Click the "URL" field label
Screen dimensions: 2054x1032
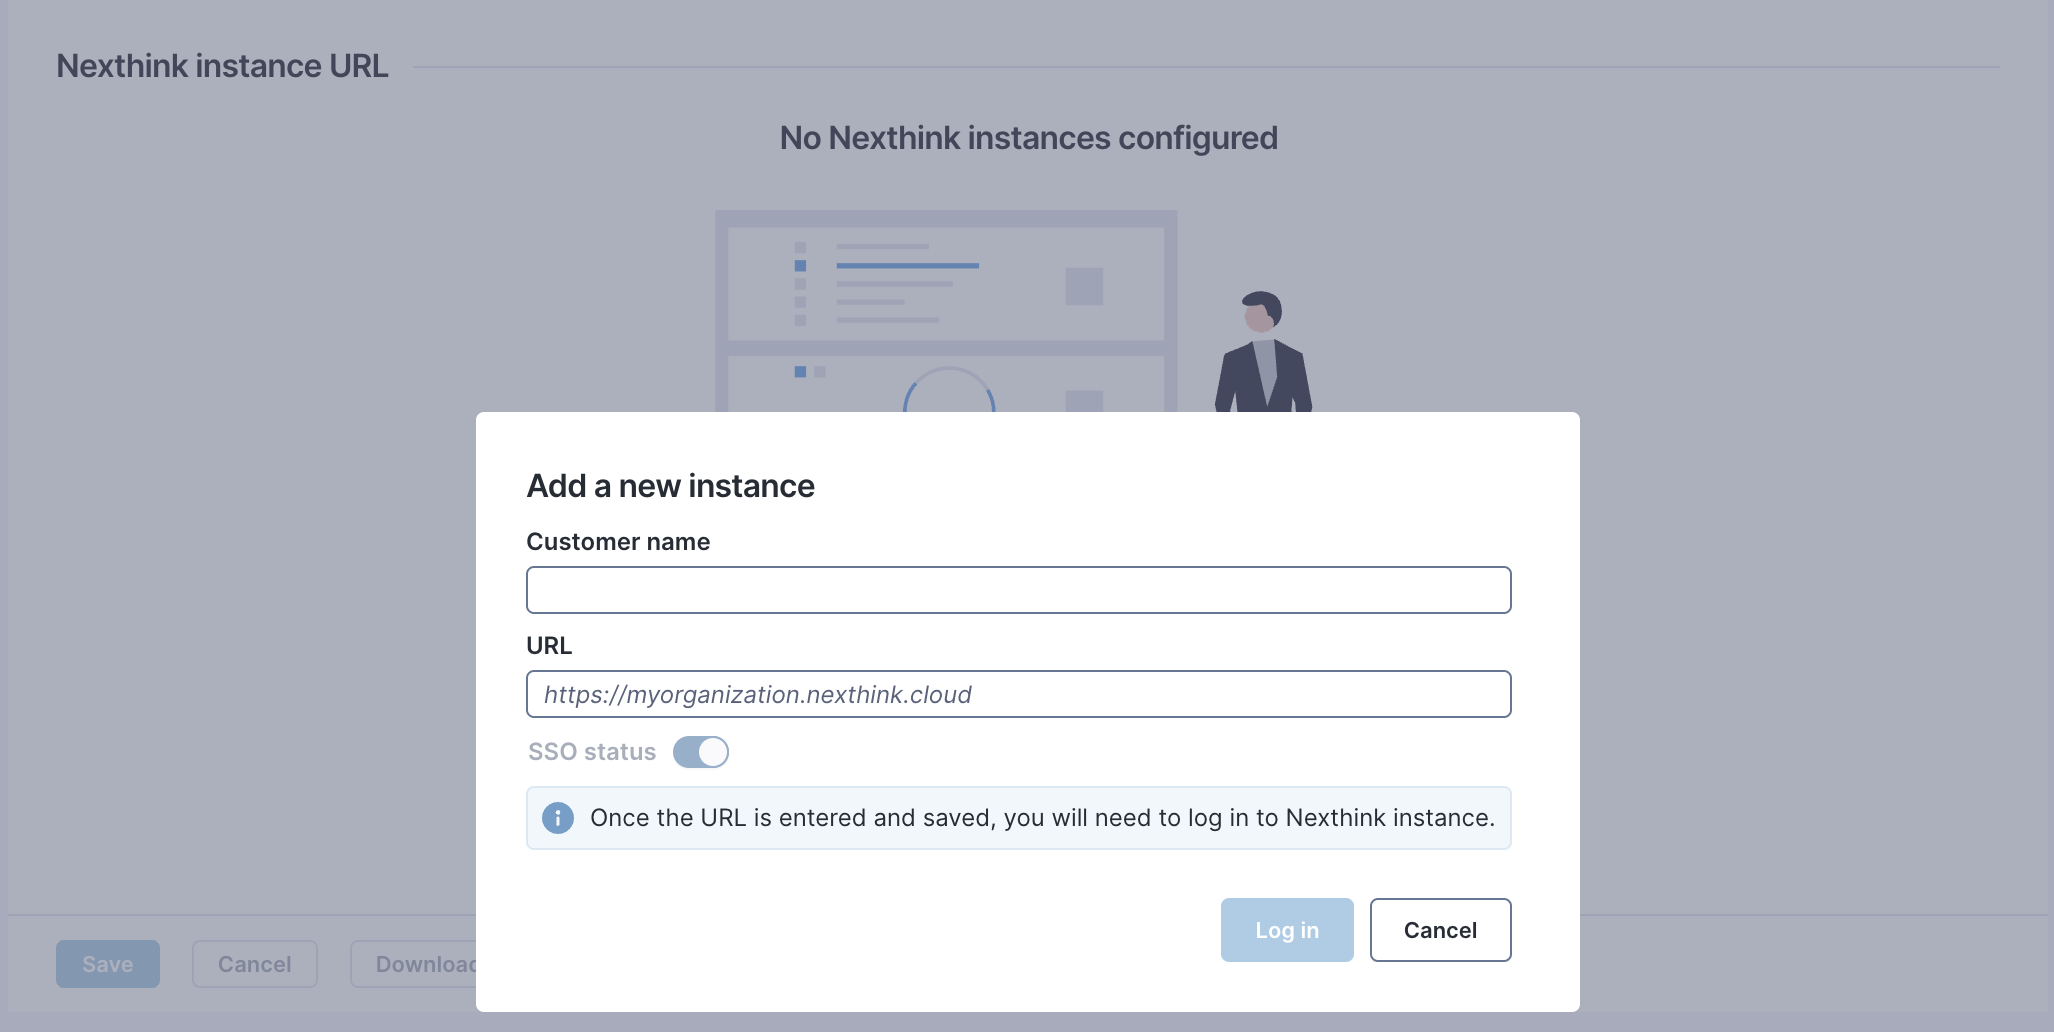[549, 646]
